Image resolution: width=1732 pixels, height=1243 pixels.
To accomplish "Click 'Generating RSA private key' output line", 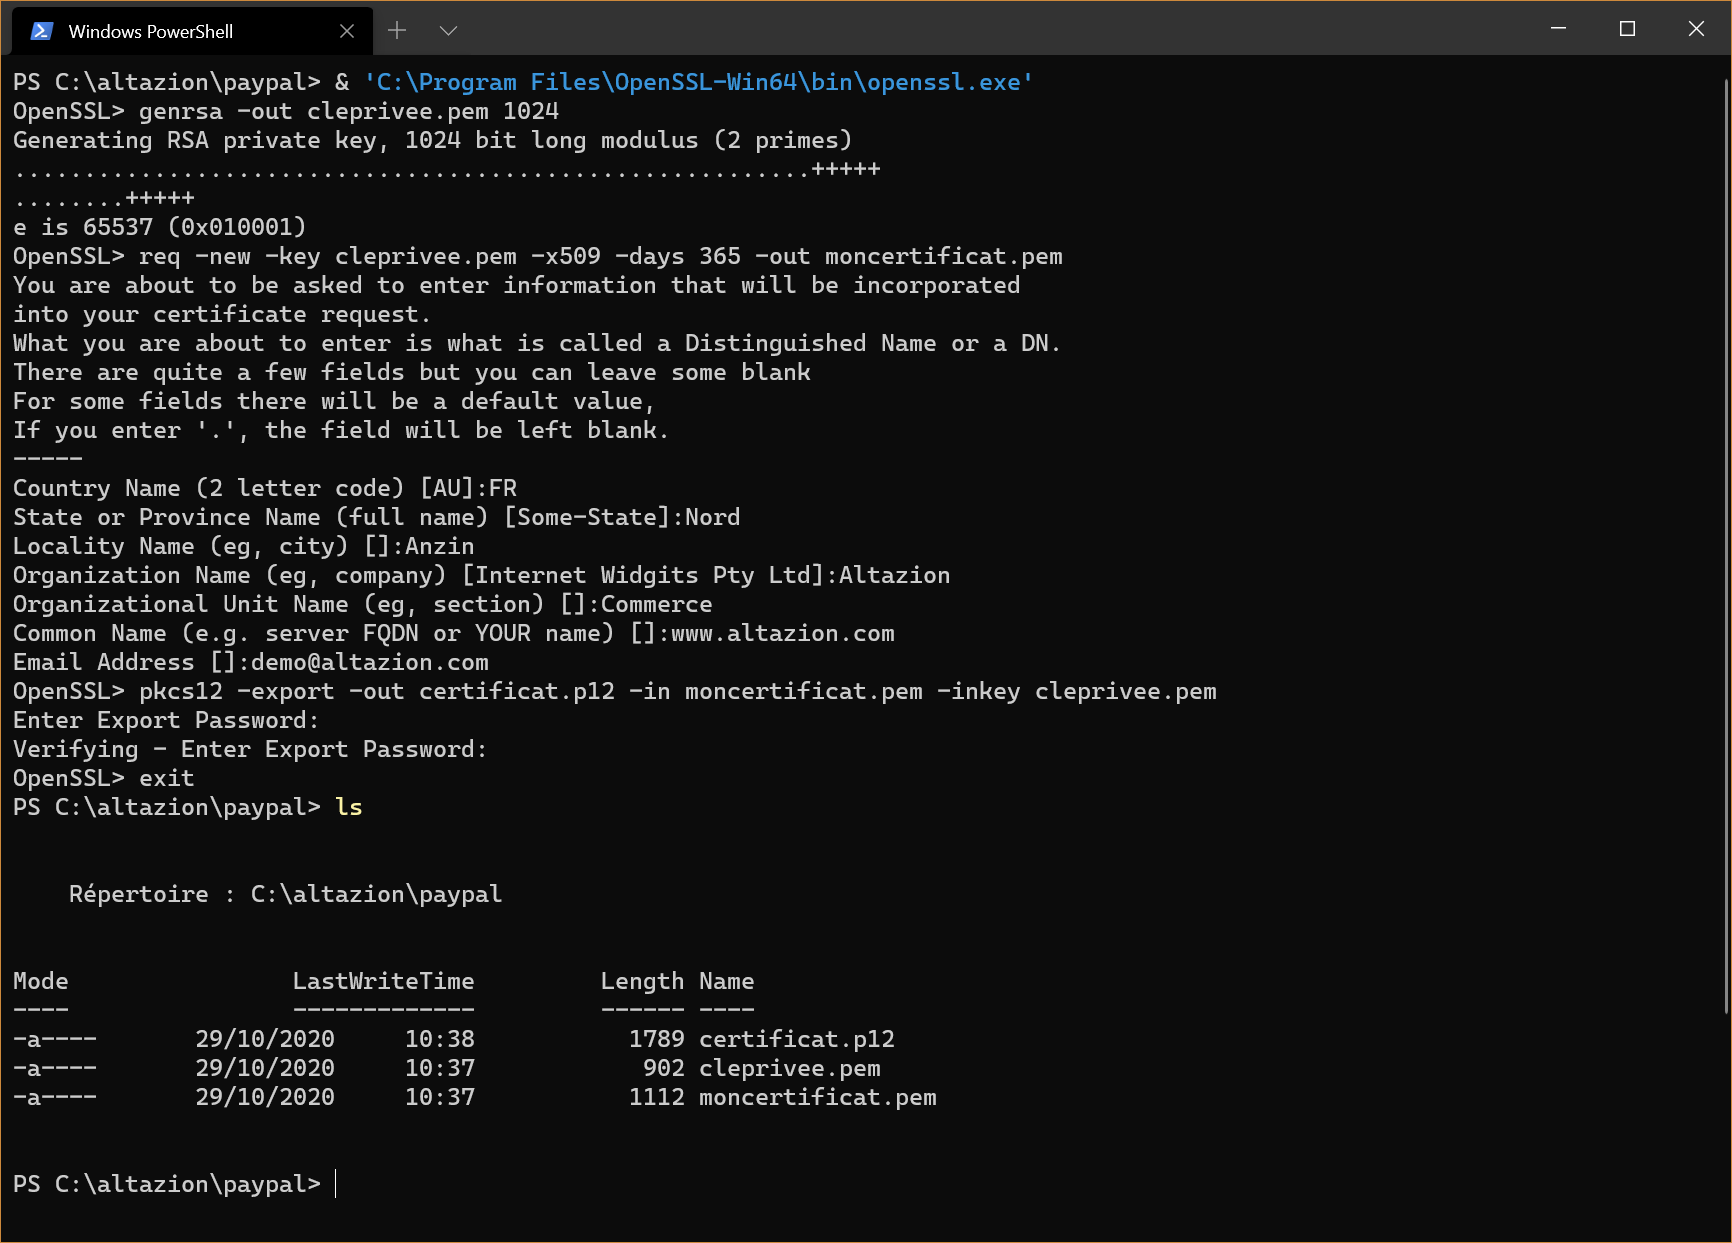I will click(433, 140).
